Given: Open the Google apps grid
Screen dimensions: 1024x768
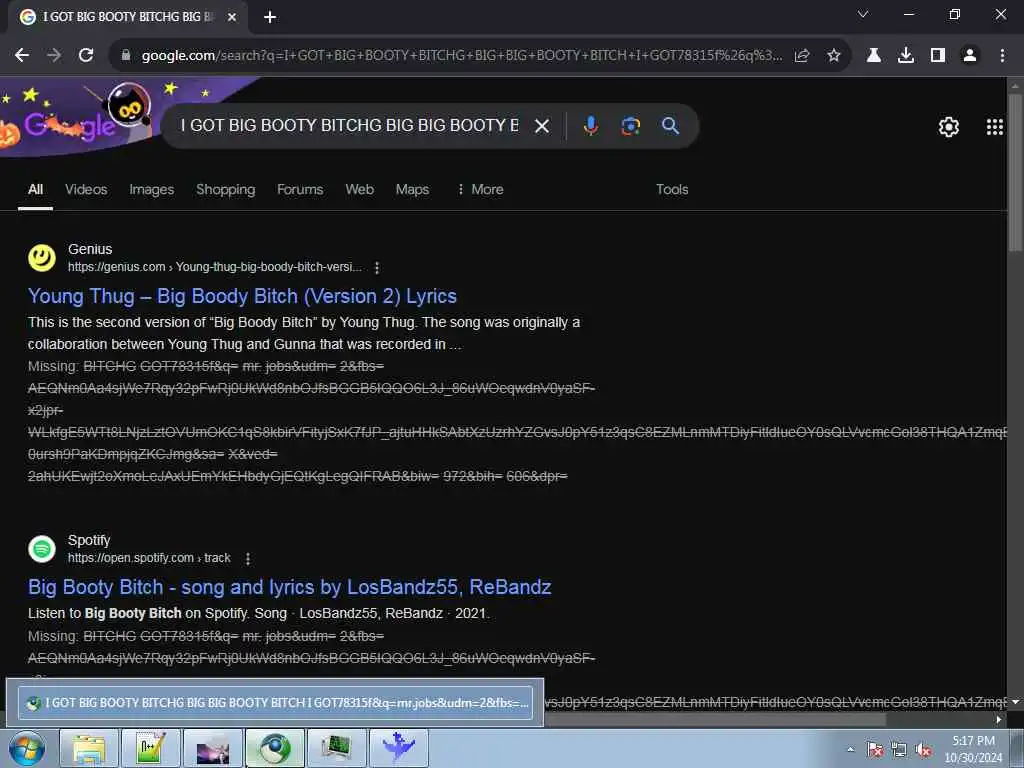Looking at the screenshot, I should pyautogui.click(x=994, y=127).
